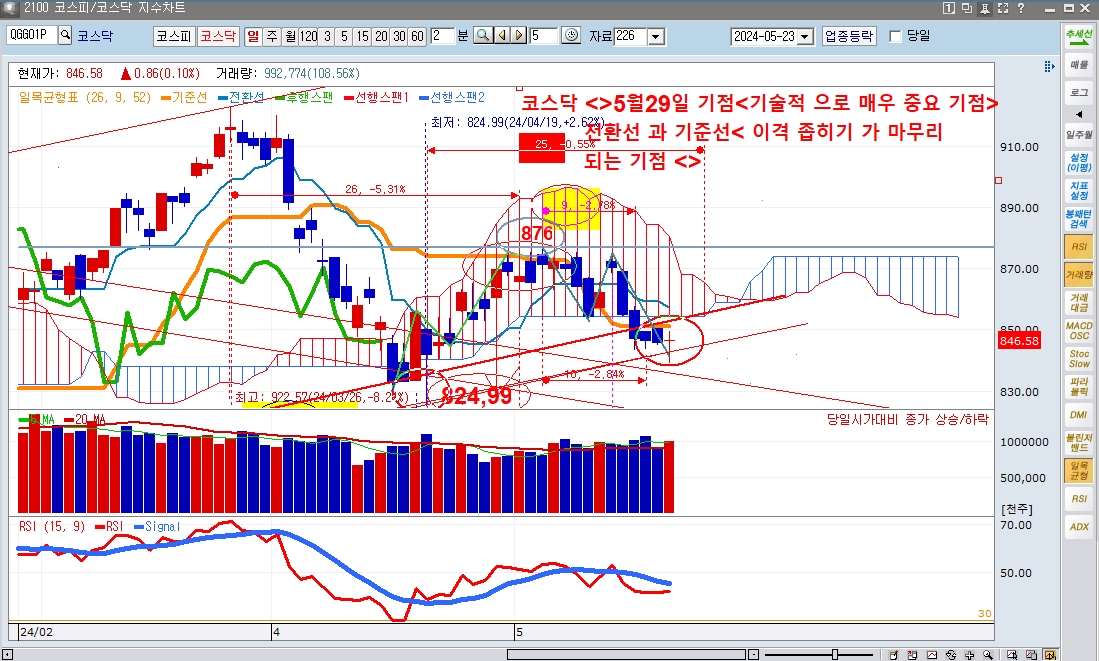Select 일 daily chart period

click(x=253, y=36)
